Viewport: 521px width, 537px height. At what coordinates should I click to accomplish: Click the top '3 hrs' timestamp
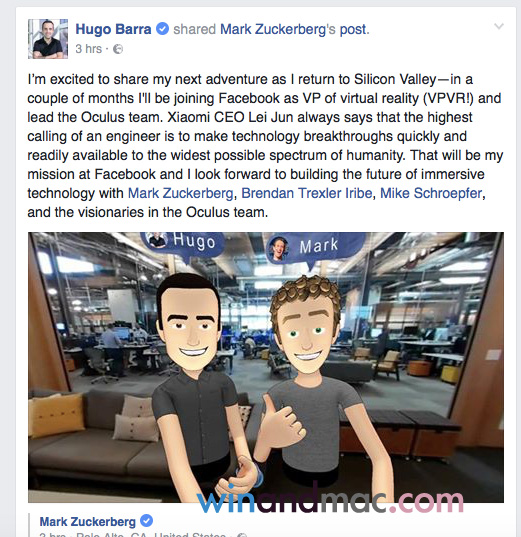[x=89, y=49]
